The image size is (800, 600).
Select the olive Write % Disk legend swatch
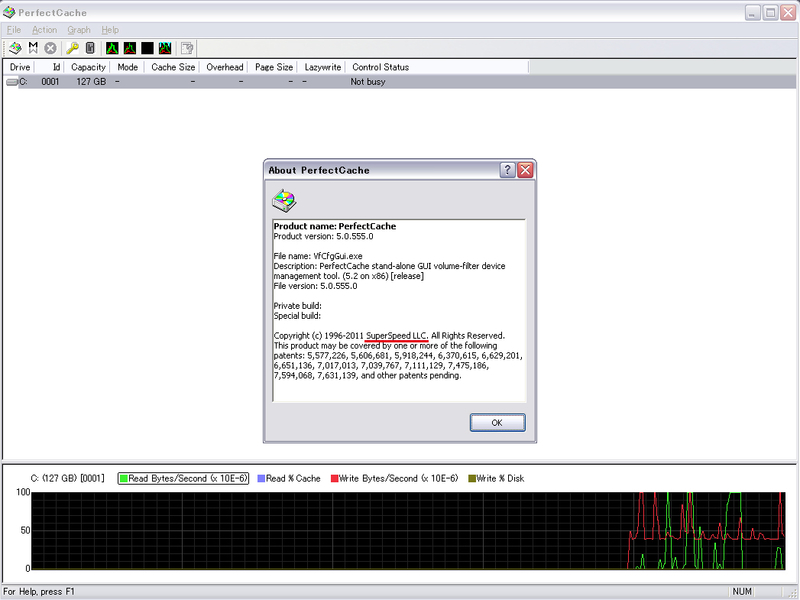click(472, 479)
